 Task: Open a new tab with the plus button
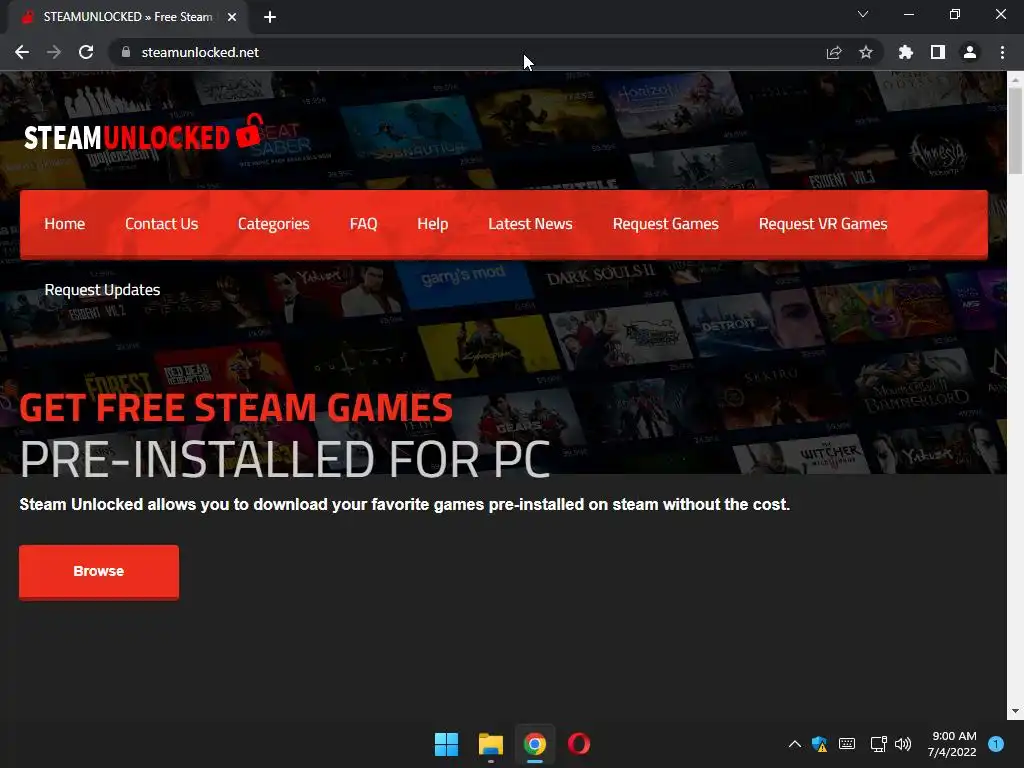(x=270, y=17)
